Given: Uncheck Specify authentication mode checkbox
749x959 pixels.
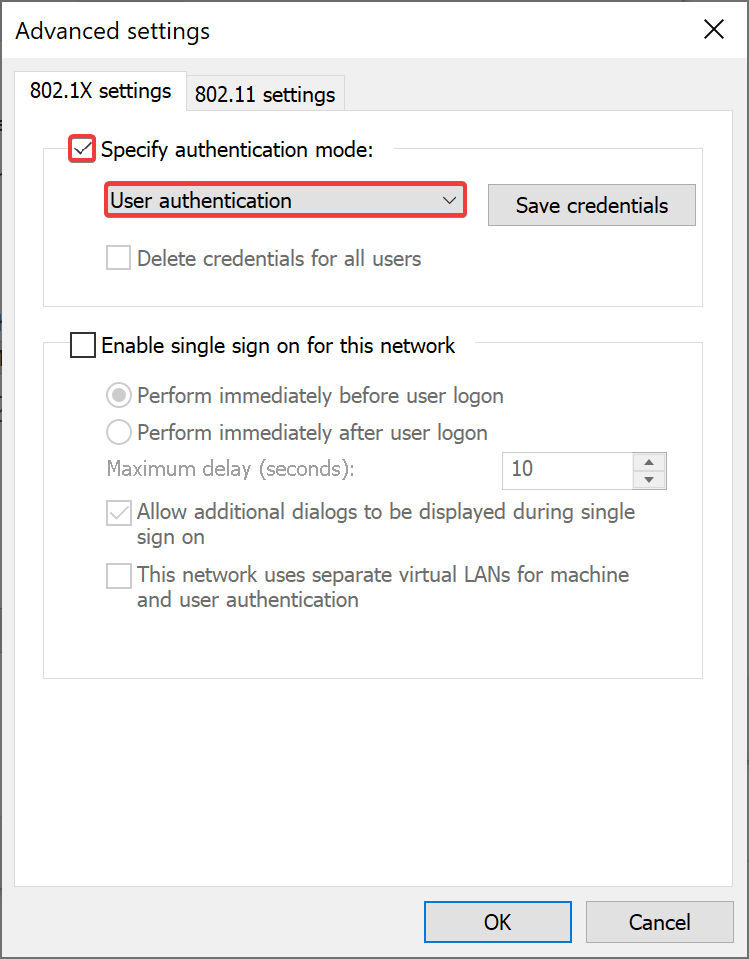Looking at the screenshot, I should click(82, 149).
